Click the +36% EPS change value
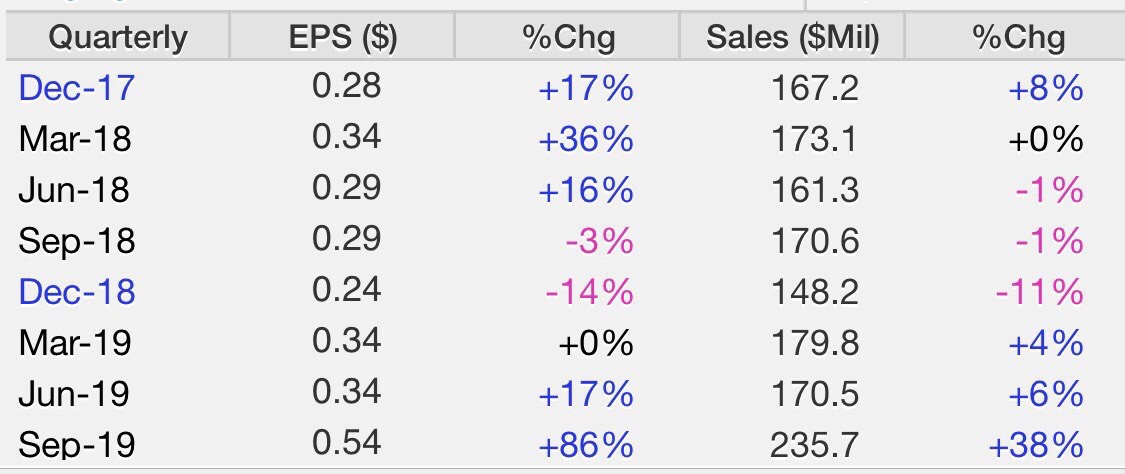 [585, 140]
